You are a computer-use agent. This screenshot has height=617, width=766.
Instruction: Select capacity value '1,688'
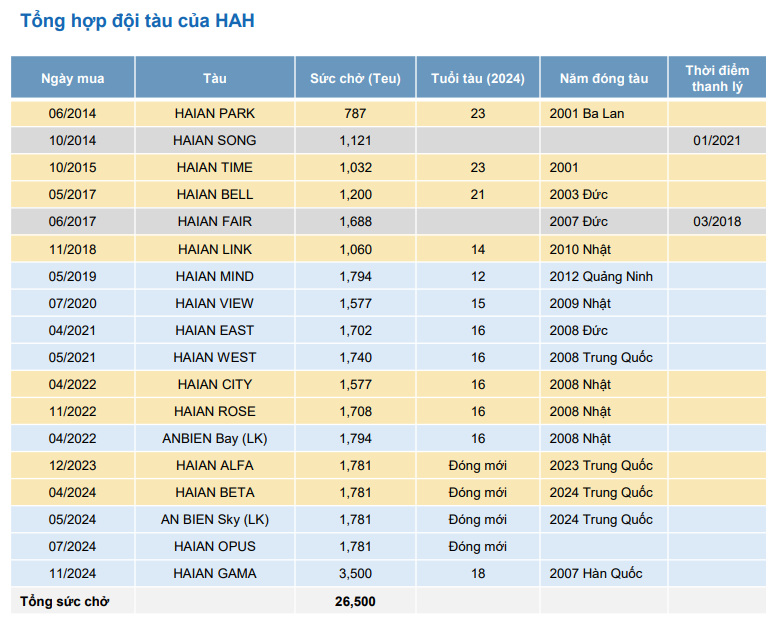click(x=355, y=221)
